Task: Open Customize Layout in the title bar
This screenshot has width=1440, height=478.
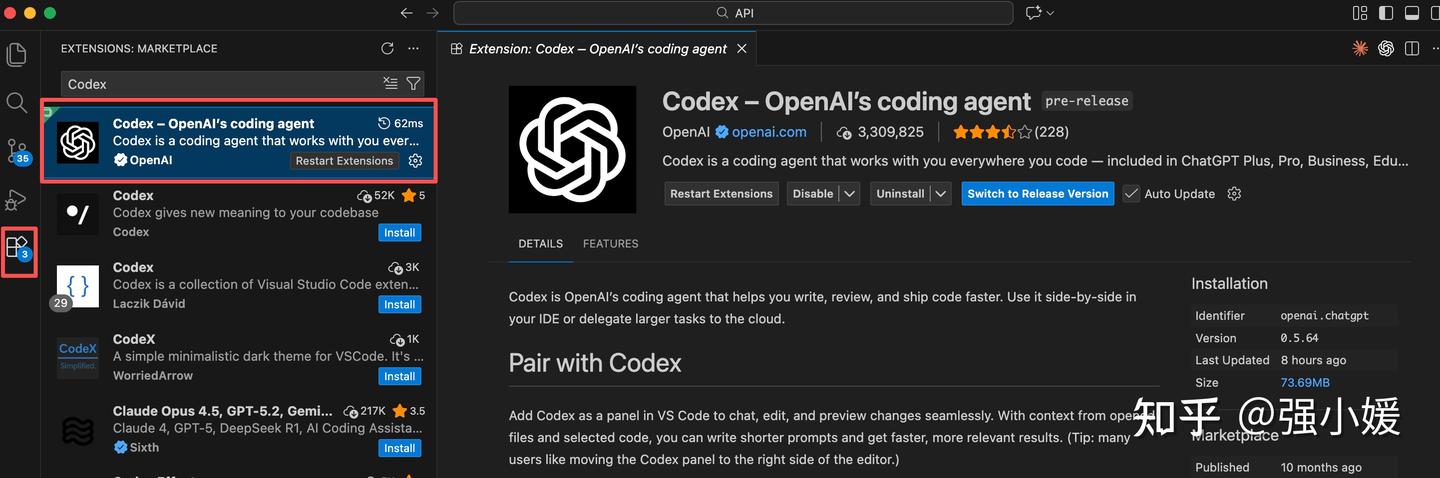Action: pyautogui.click(x=1360, y=13)
